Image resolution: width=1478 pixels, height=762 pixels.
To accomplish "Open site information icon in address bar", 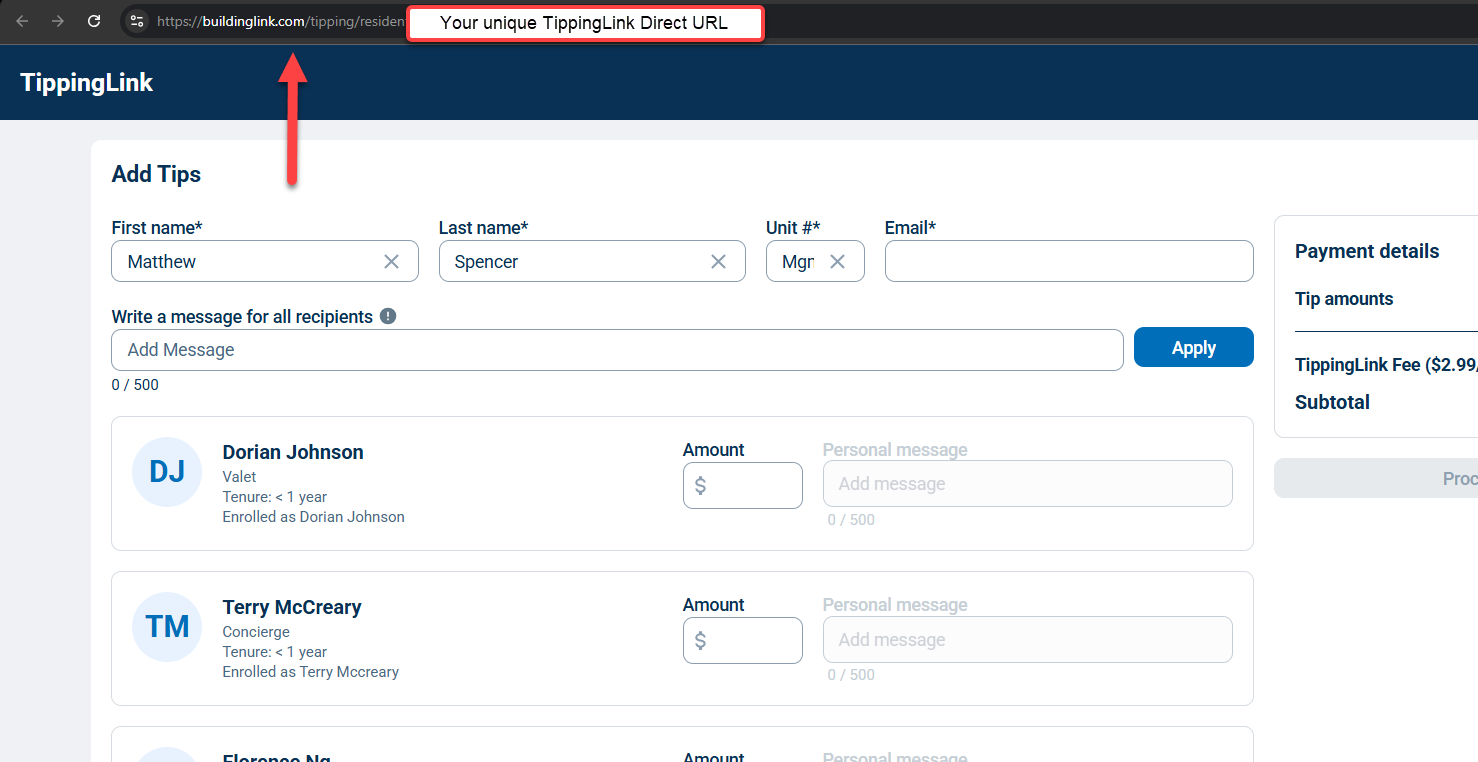I will (137, 20).
